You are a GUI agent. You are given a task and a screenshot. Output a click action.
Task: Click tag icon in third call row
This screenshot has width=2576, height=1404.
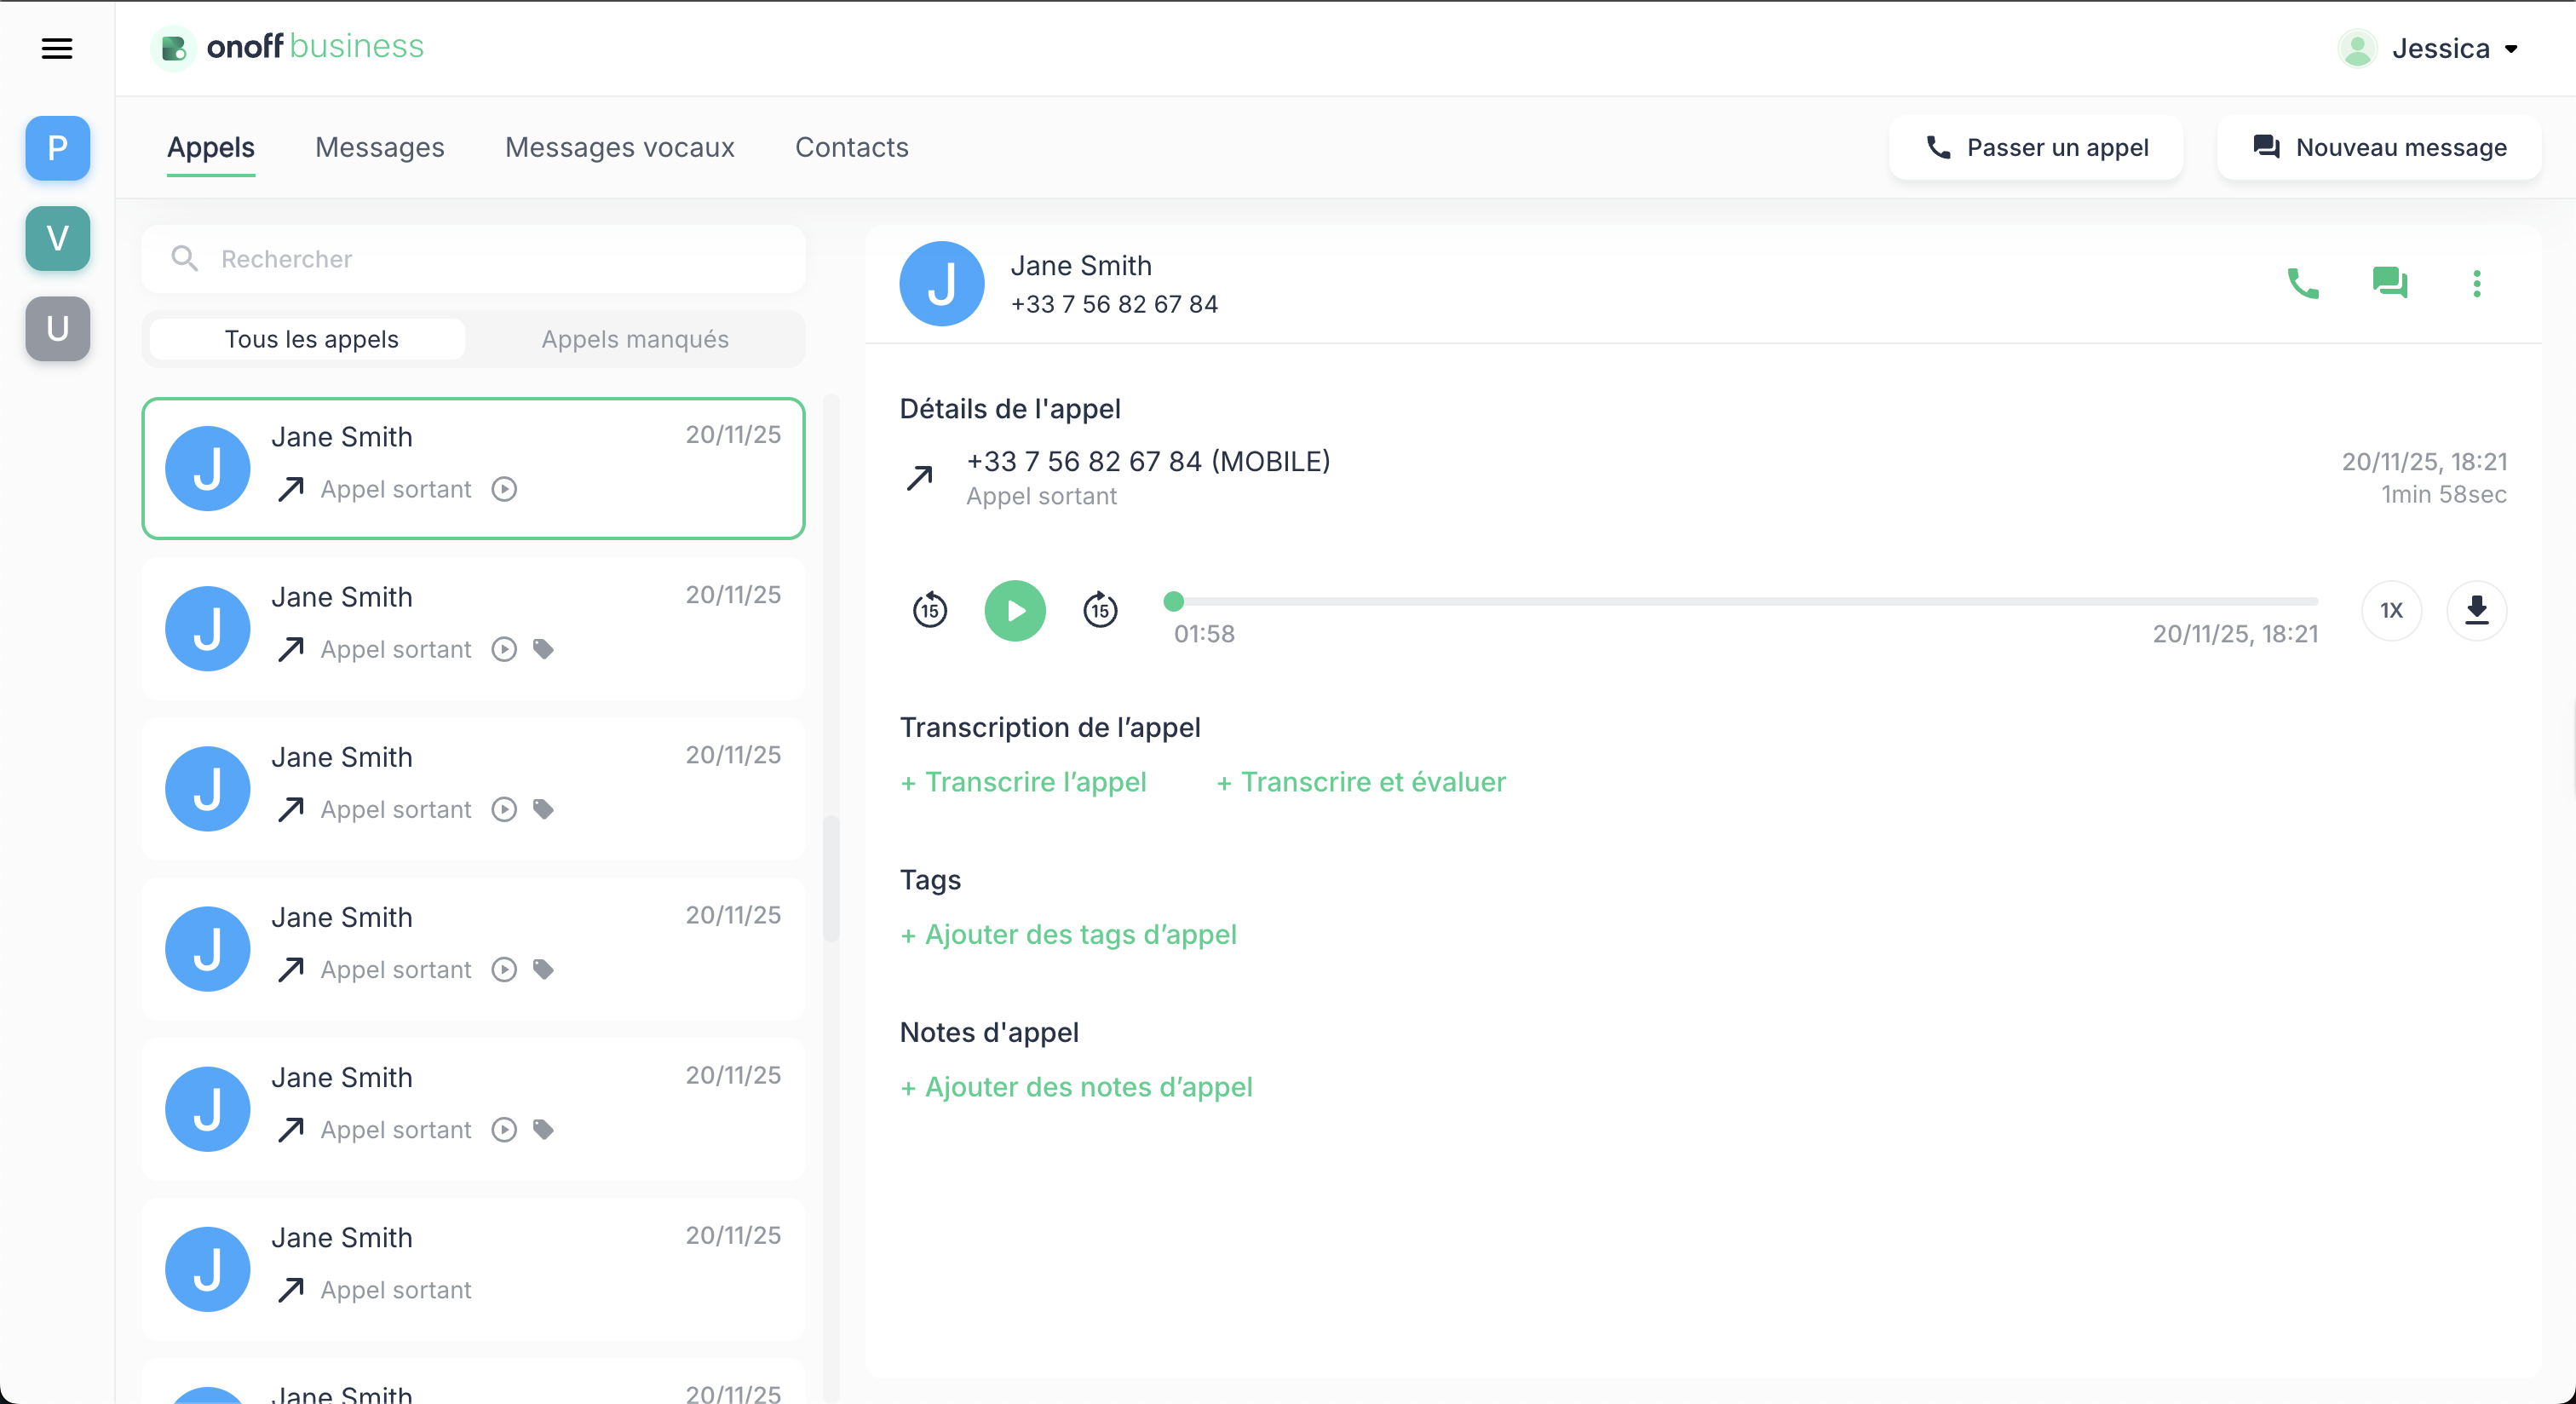(x=543, y=809)
